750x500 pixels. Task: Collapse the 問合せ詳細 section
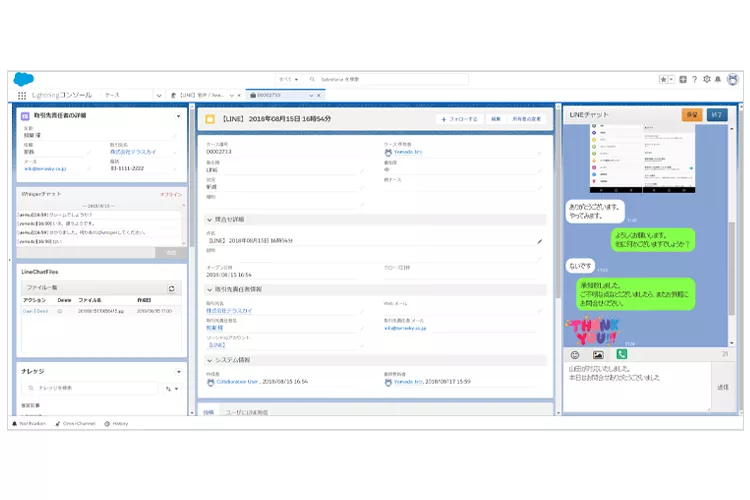click(x=207, y=218)
